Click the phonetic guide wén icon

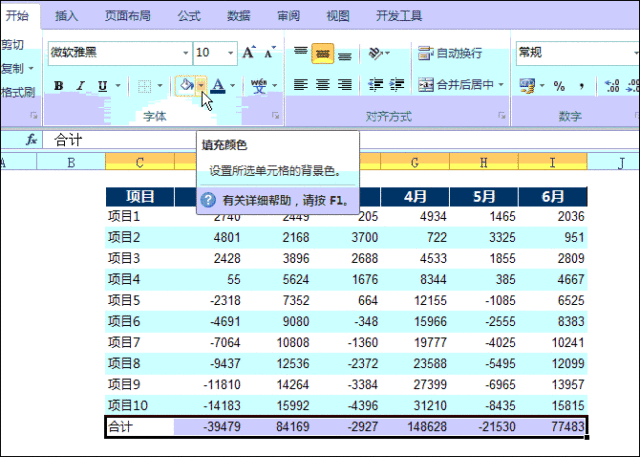pos(259,86)
